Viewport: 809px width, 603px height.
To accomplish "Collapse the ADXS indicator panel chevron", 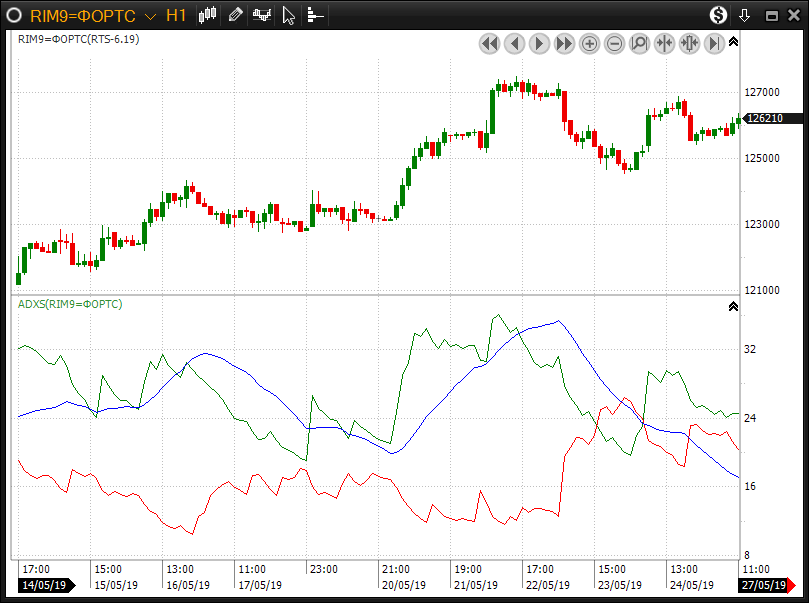I will (733, 306).
